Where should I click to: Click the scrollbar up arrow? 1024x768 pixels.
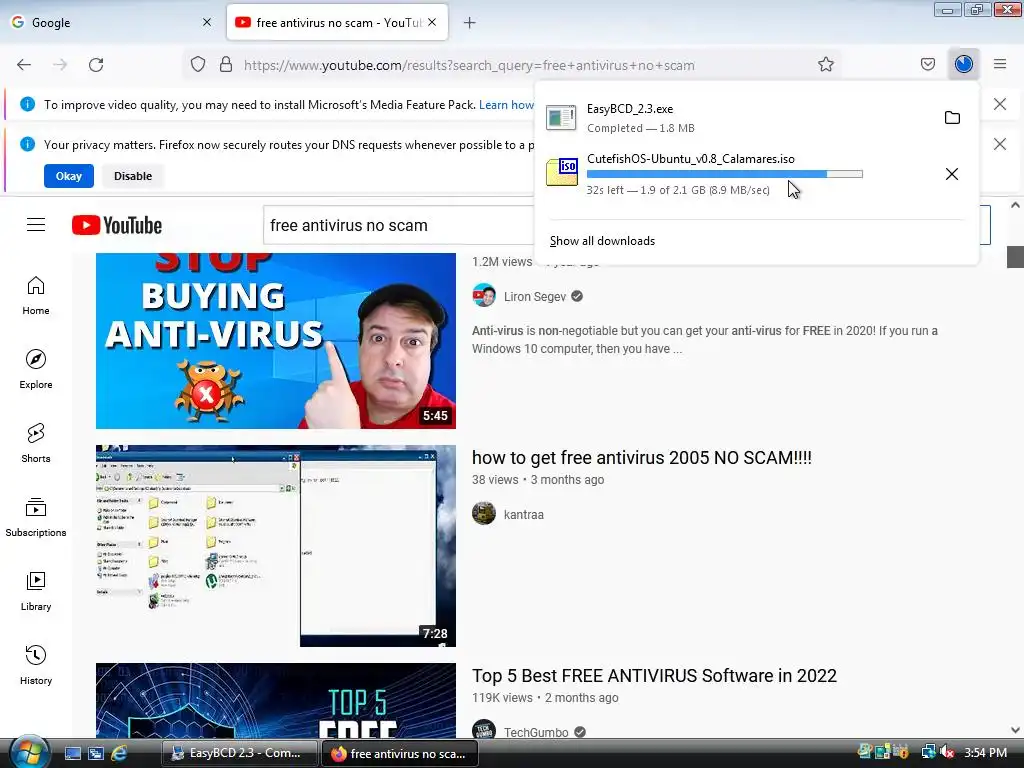click(1015, 205)
